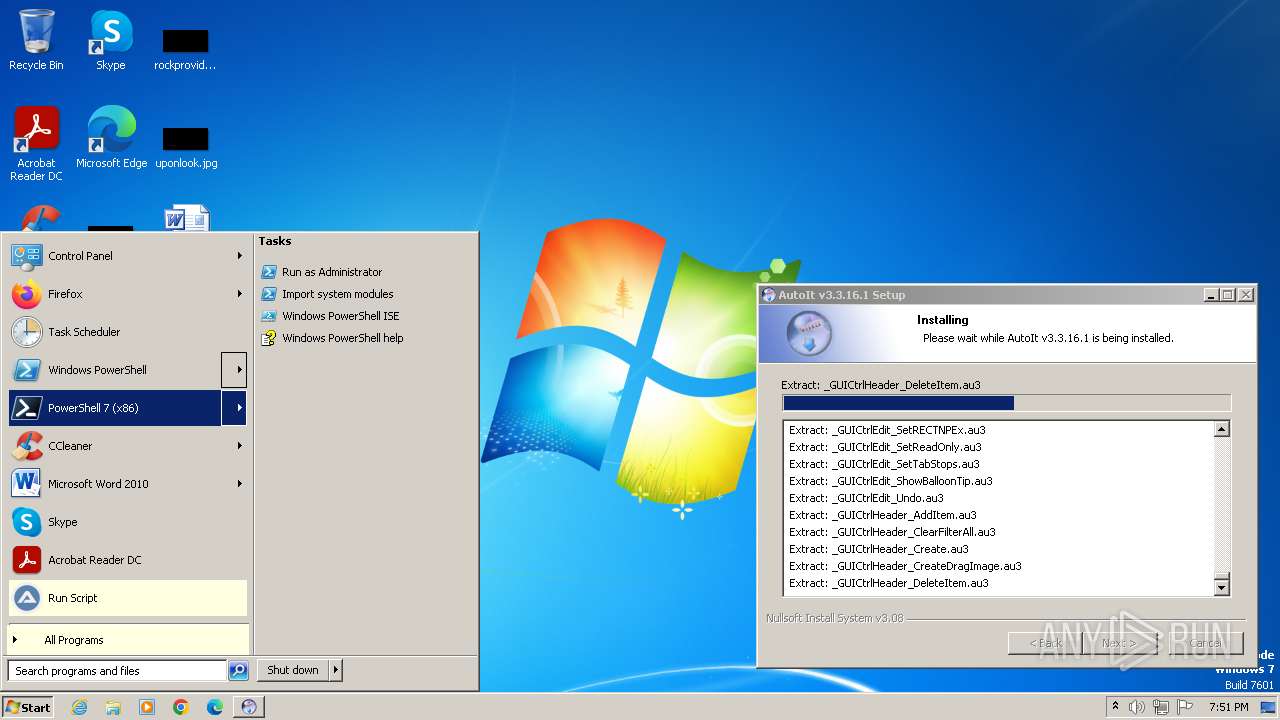Click the Action Center flag tray icon
The width and height of the screenshot is (1280, 720).
[x=1185, y=707]
